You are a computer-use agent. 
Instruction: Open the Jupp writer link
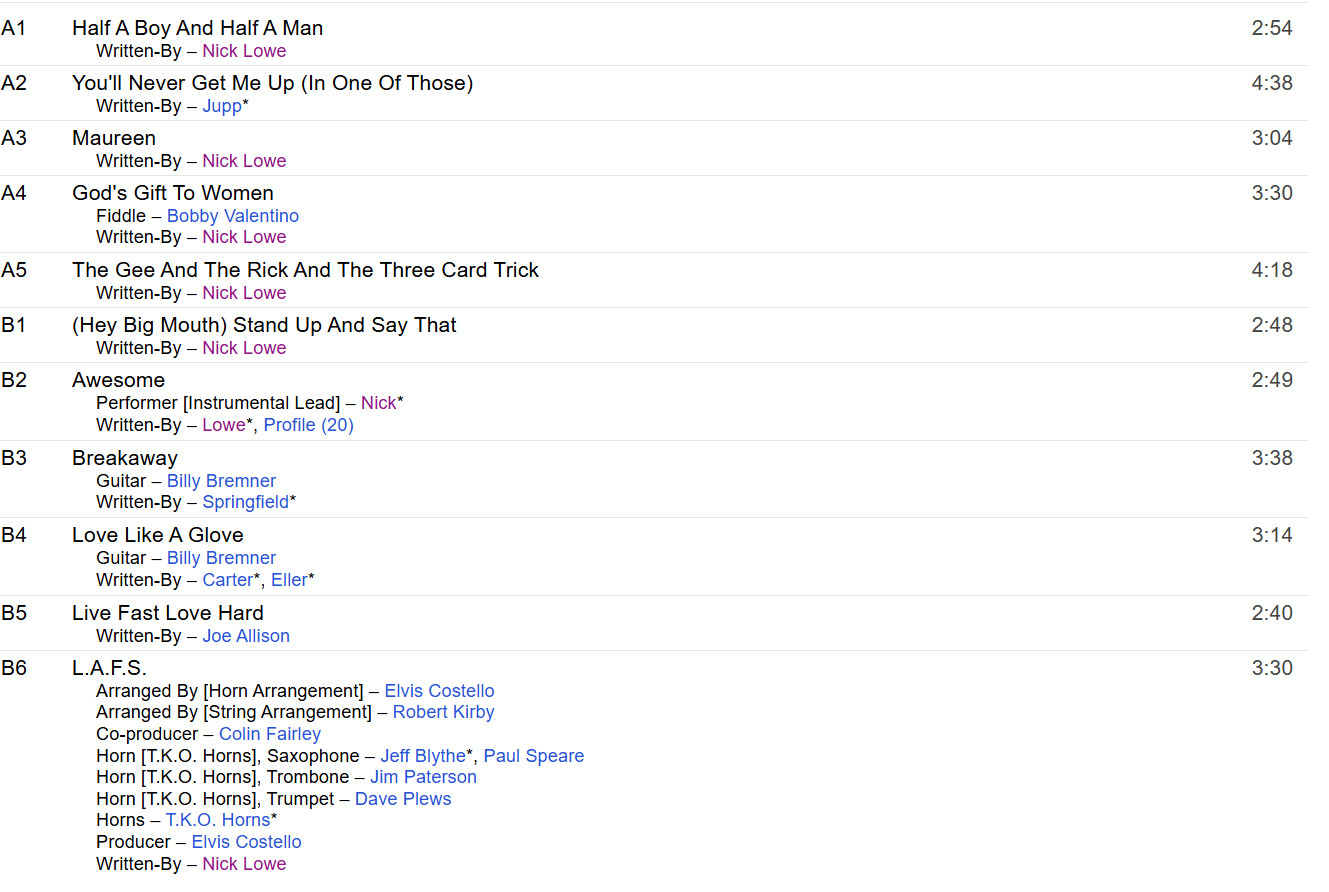click(x=222, y=106)
